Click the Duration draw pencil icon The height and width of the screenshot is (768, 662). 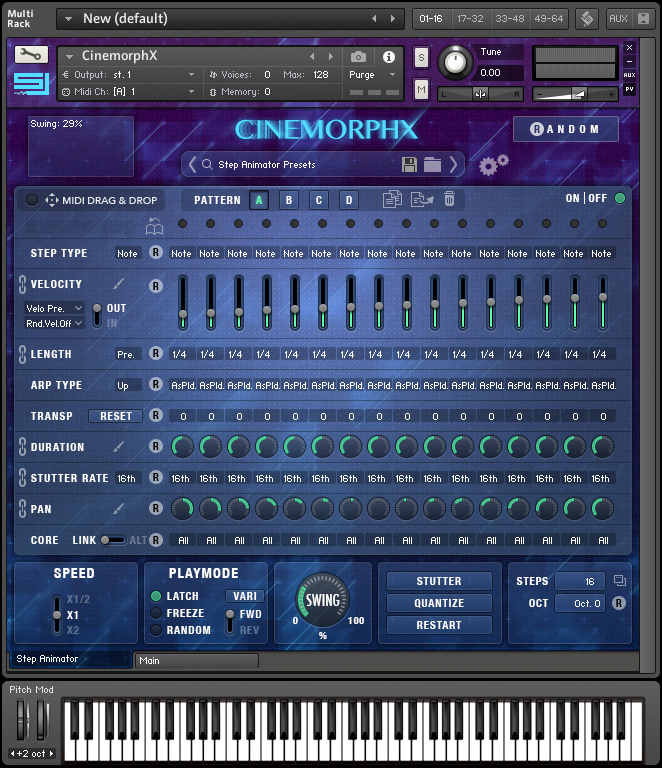click(x=118, y=447)
